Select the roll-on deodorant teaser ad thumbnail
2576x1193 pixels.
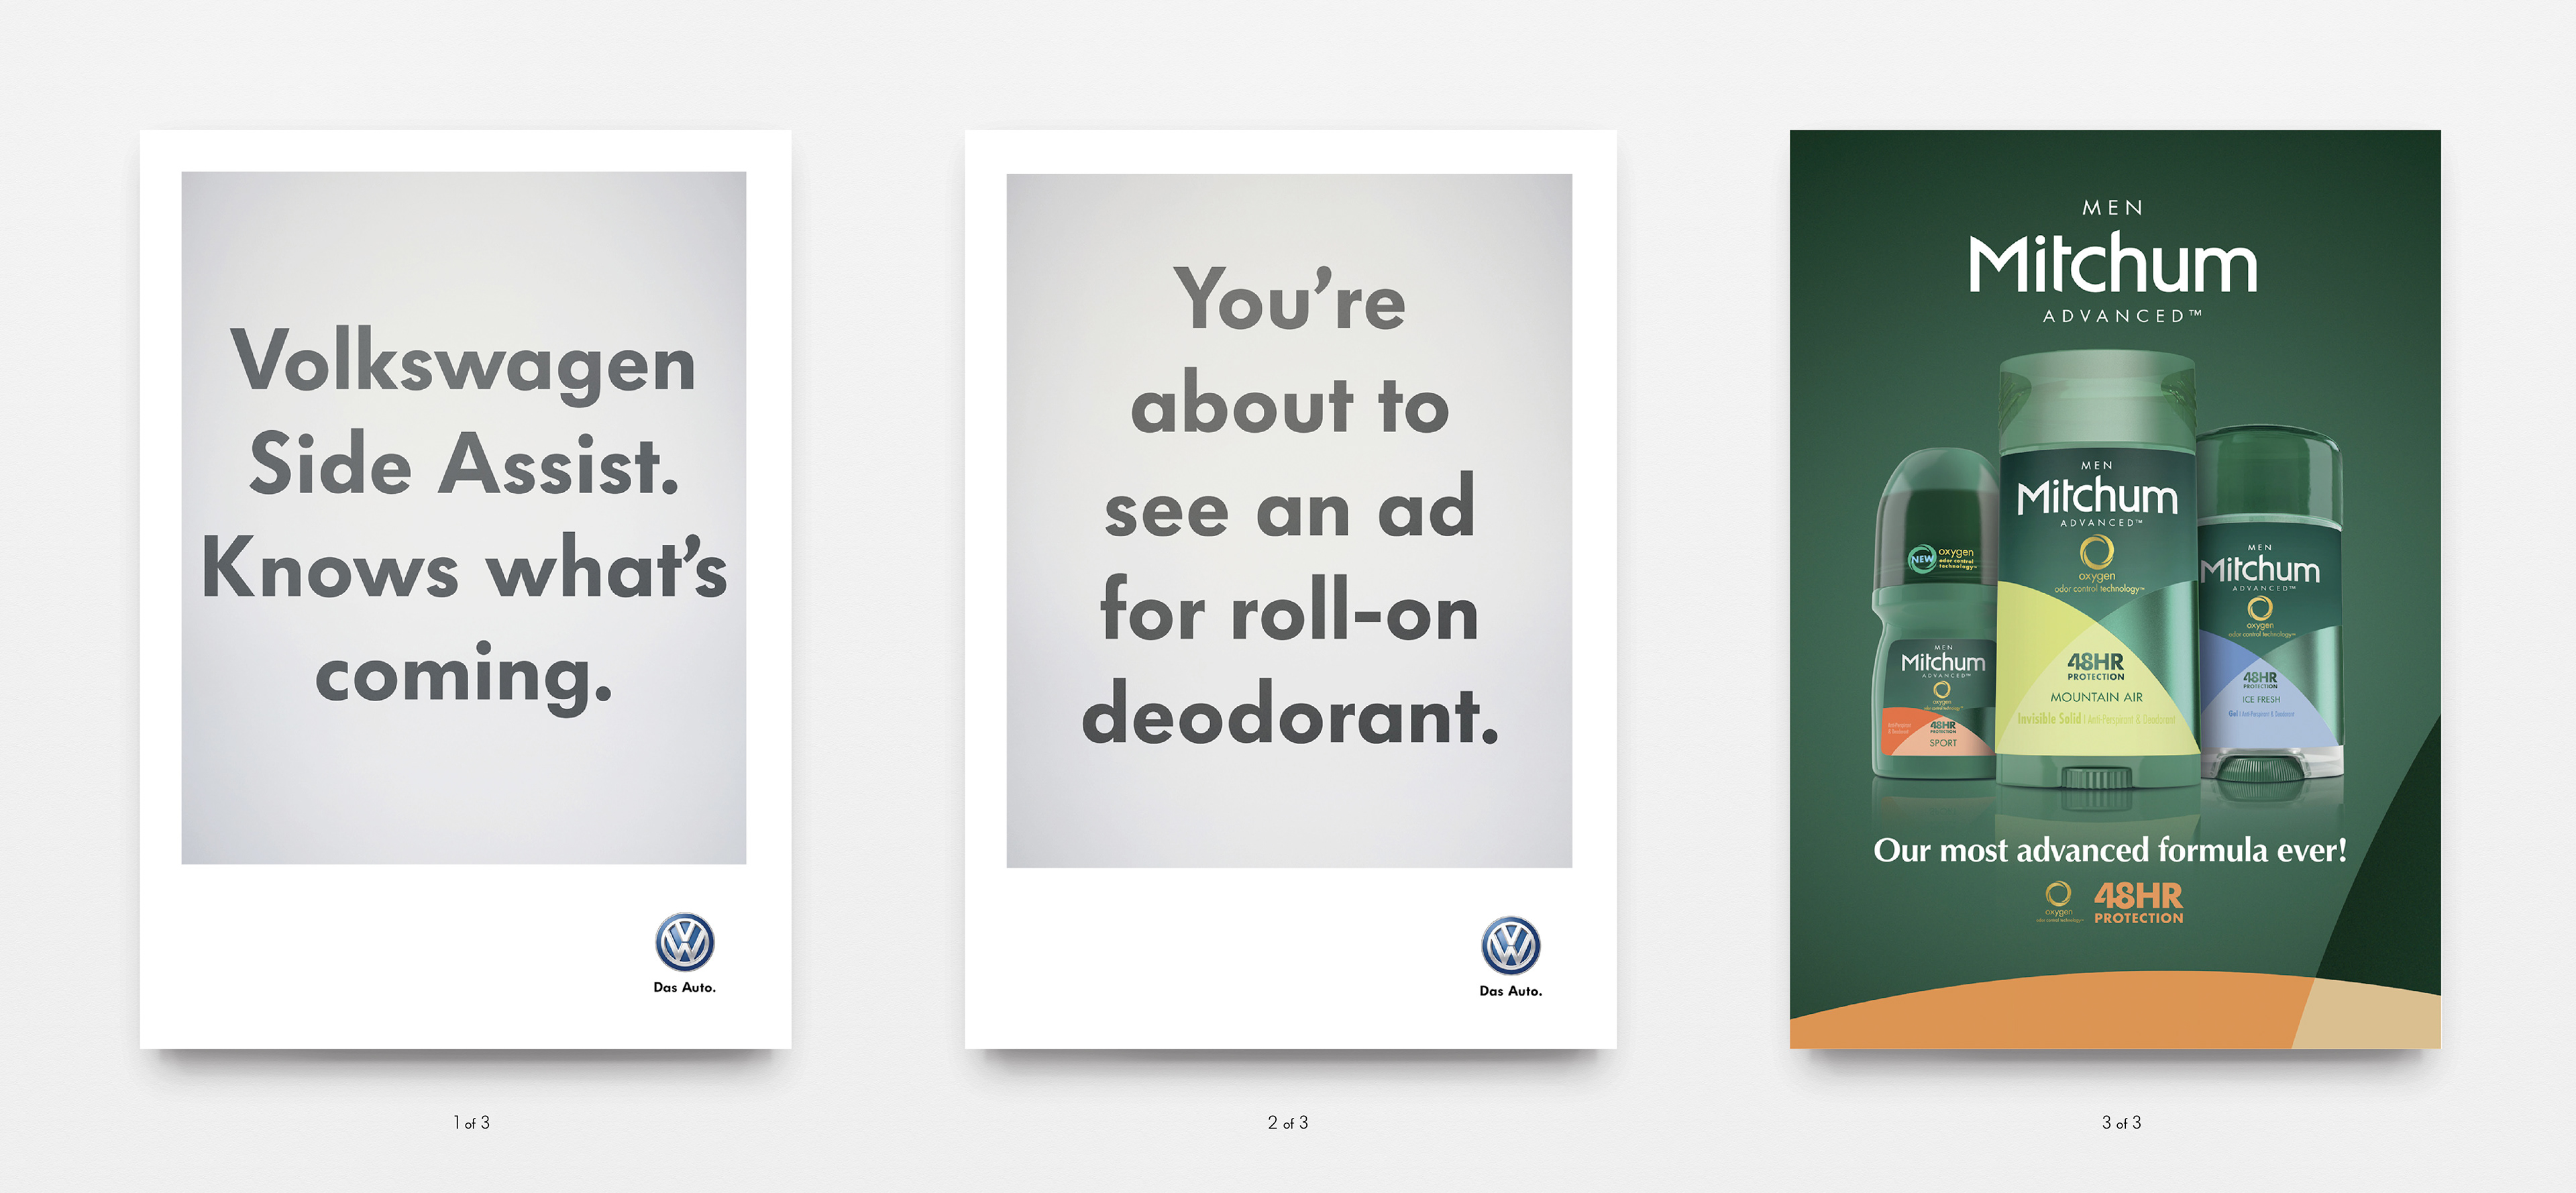pyautogui.click(x=1290, y=589)
